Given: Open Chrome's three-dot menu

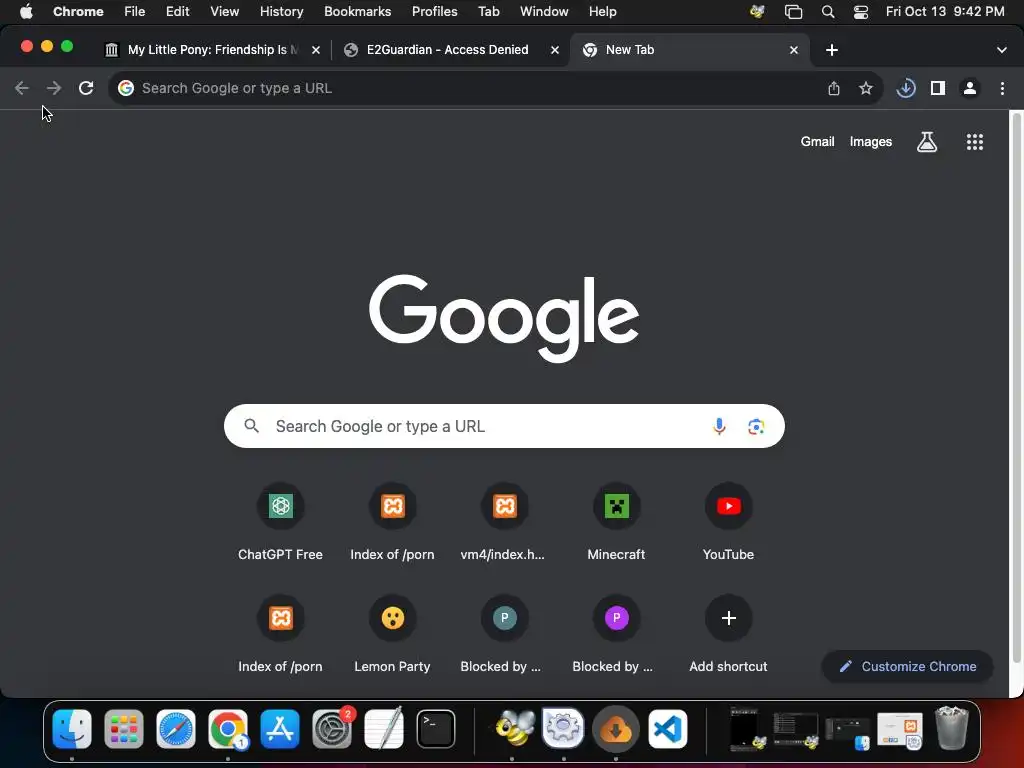Looking at the screenshot, I should [x=1002, y=88].
